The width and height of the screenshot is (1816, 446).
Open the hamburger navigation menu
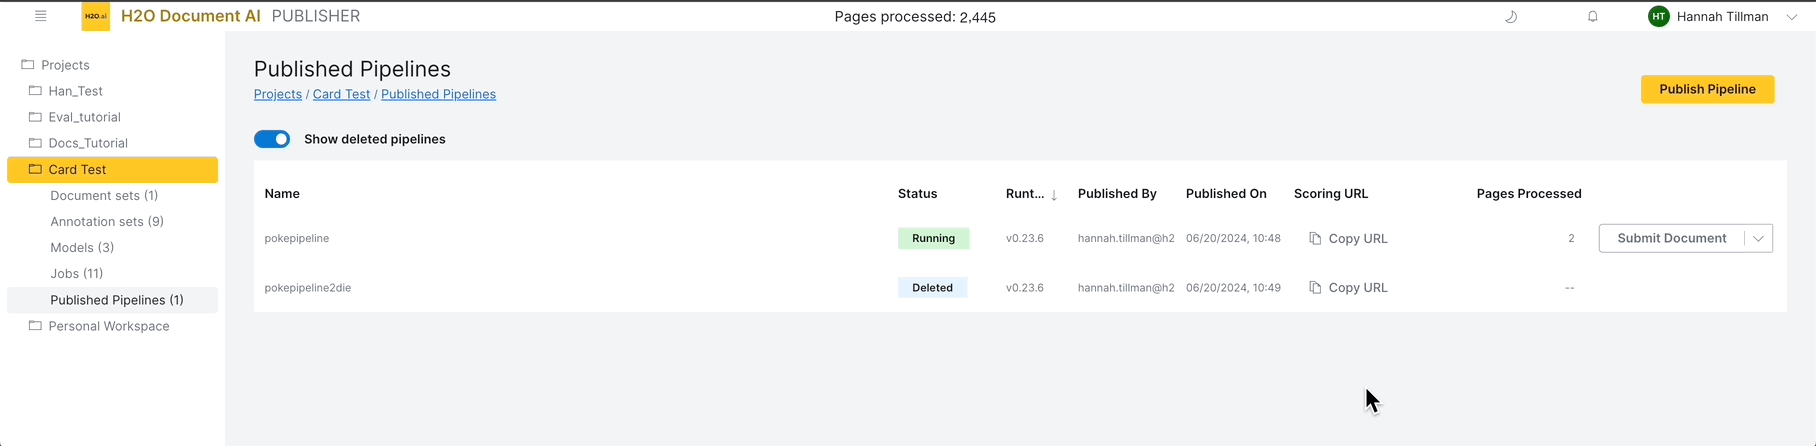coord(41,16)
